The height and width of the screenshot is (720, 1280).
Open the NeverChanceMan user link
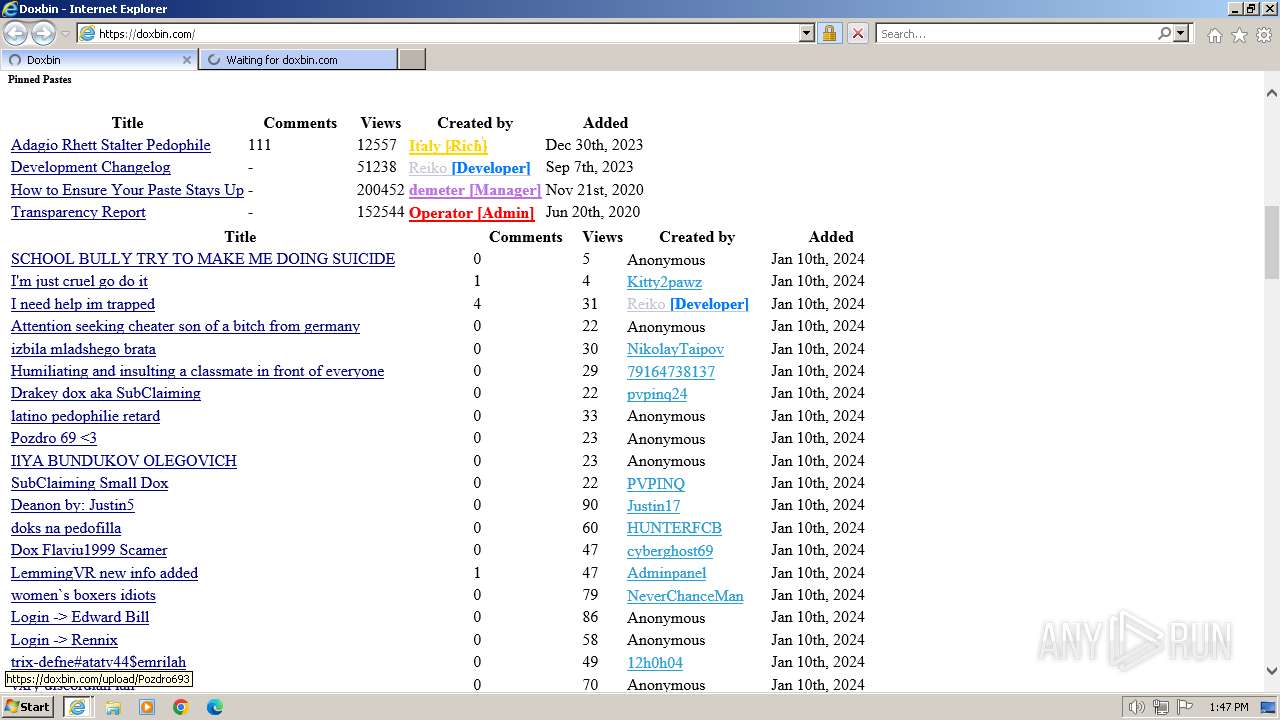point(685,596)
